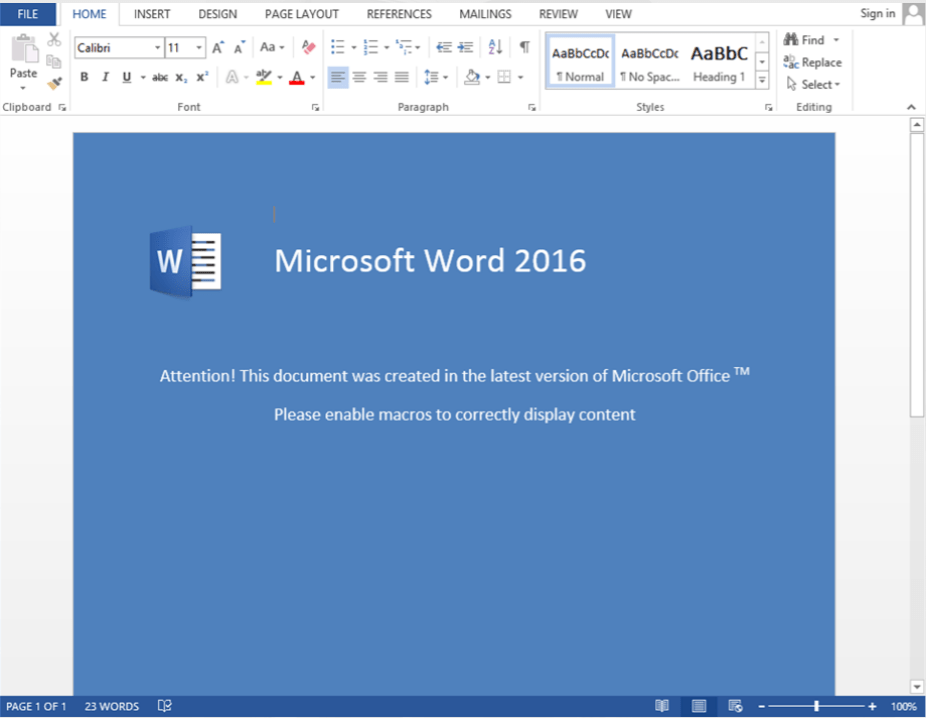Screen dimensions: 926x718
Task: Zoom in with plus button
Action: (x=872, y=706)
